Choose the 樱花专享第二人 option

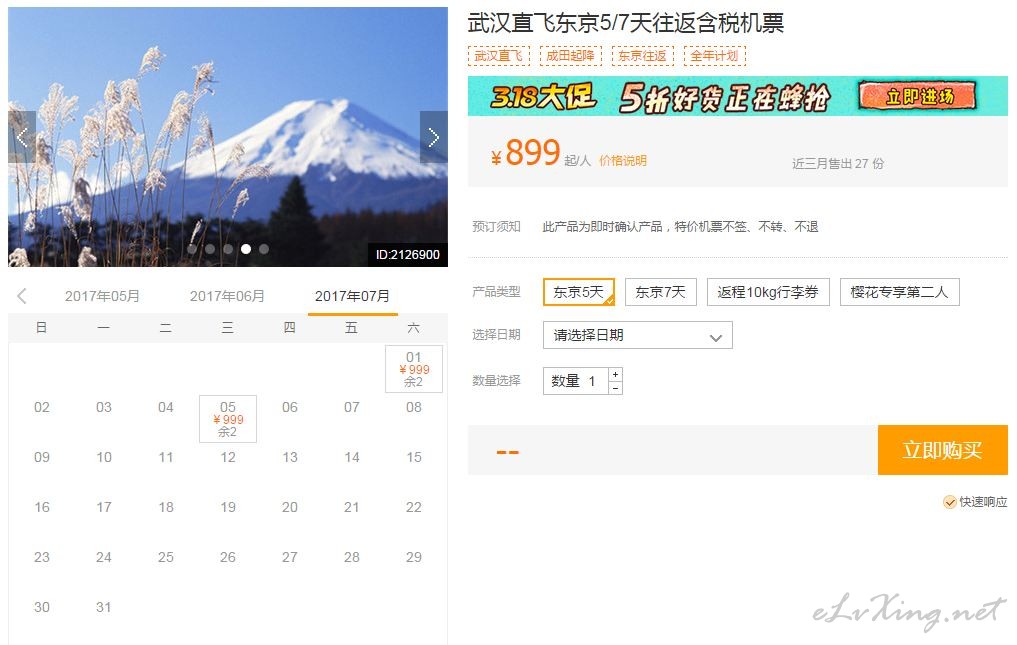tap(899, 292)
